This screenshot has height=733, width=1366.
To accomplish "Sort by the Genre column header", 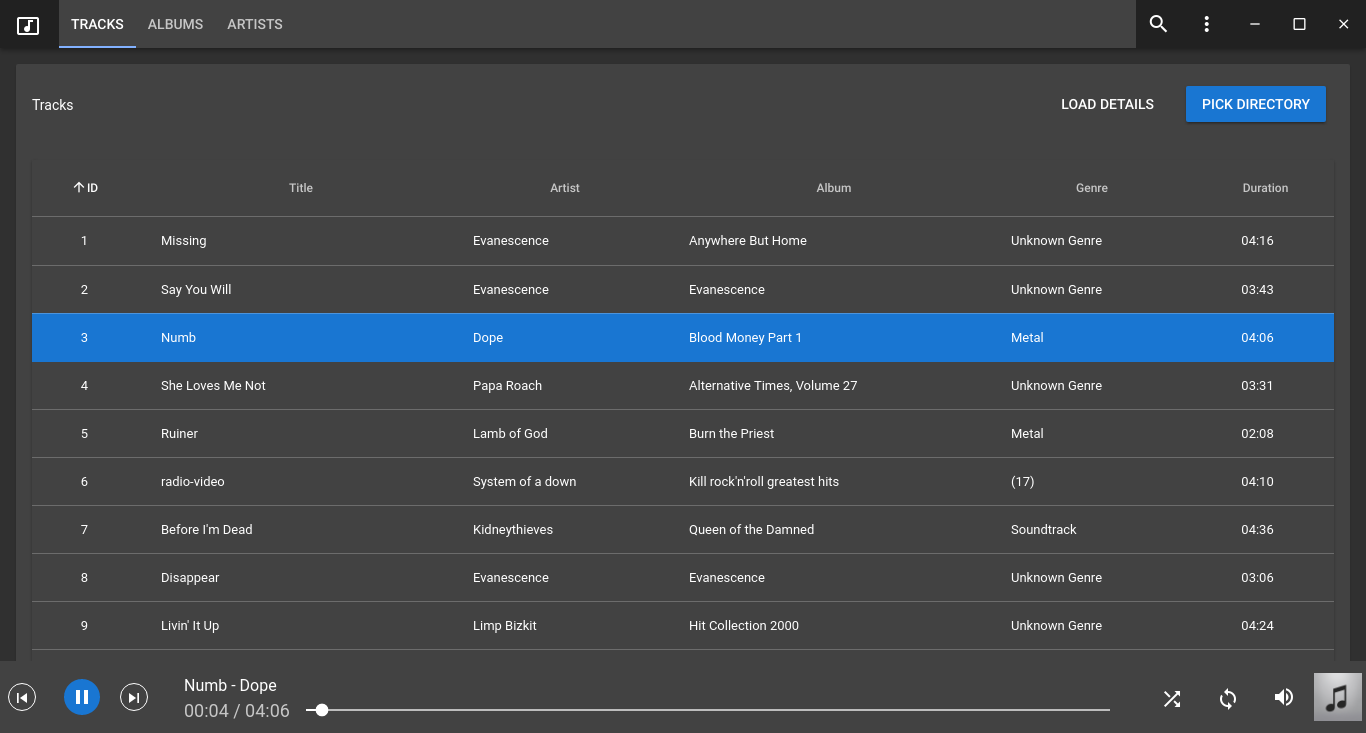I will [x=1092, y=188].
